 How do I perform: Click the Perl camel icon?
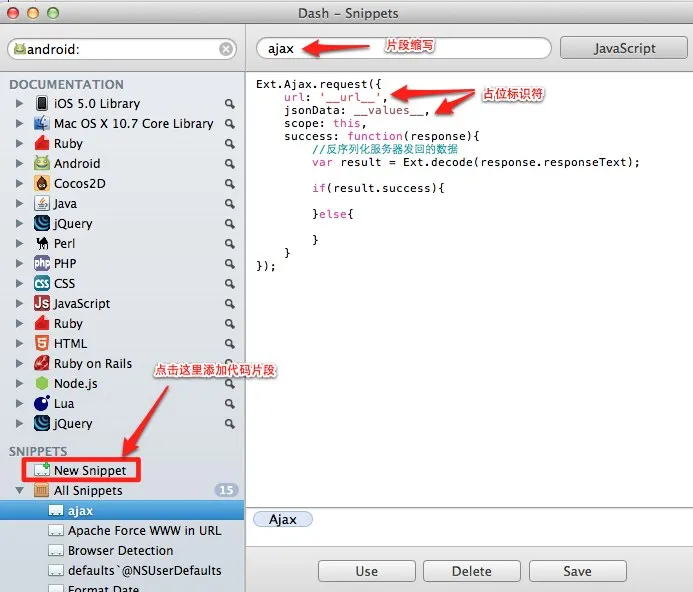42,244
